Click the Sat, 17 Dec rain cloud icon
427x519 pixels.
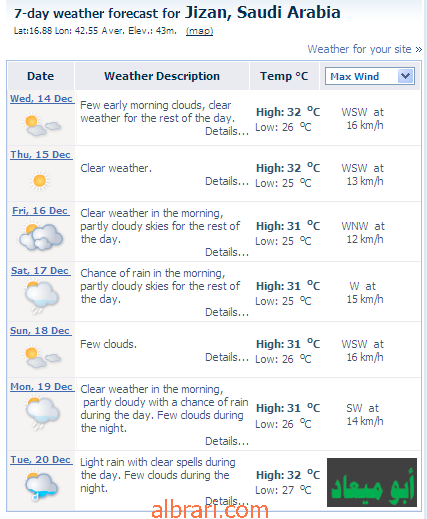(41, 297)
